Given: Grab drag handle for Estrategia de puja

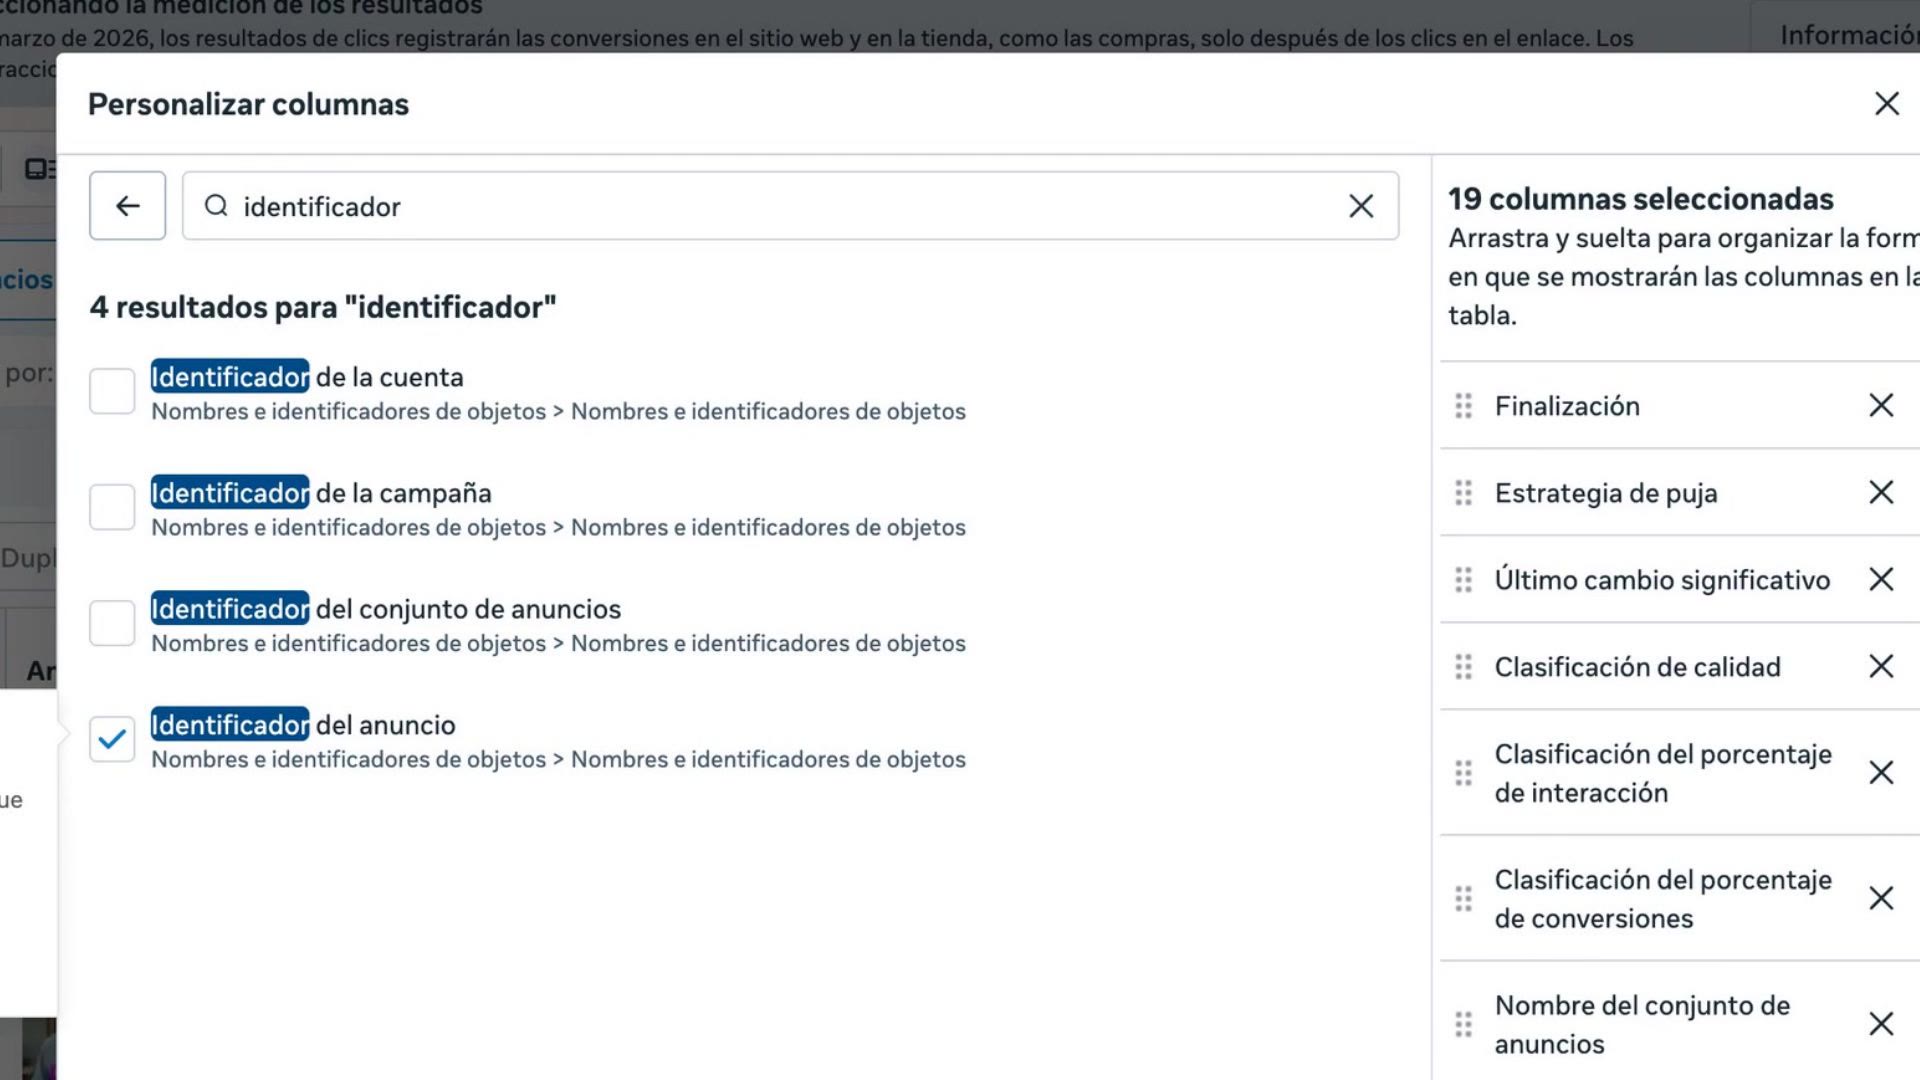Looking at the screenshot, I should click(1463, 492).
